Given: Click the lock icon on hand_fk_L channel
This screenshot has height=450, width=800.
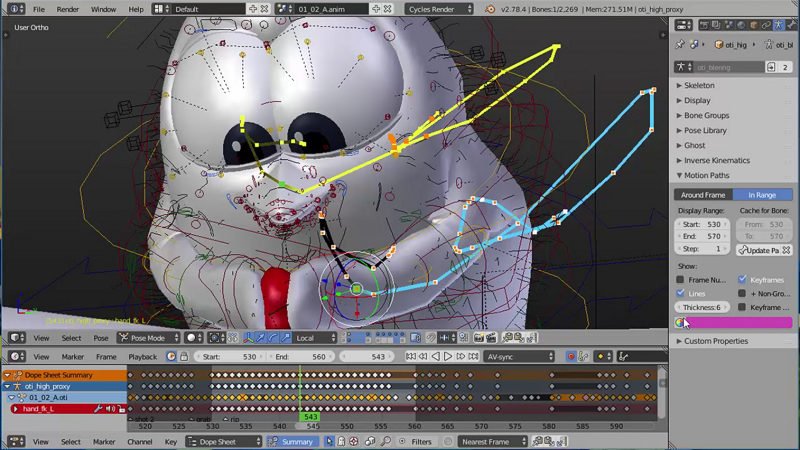Looking at the screenshot, I should (121, 409).
